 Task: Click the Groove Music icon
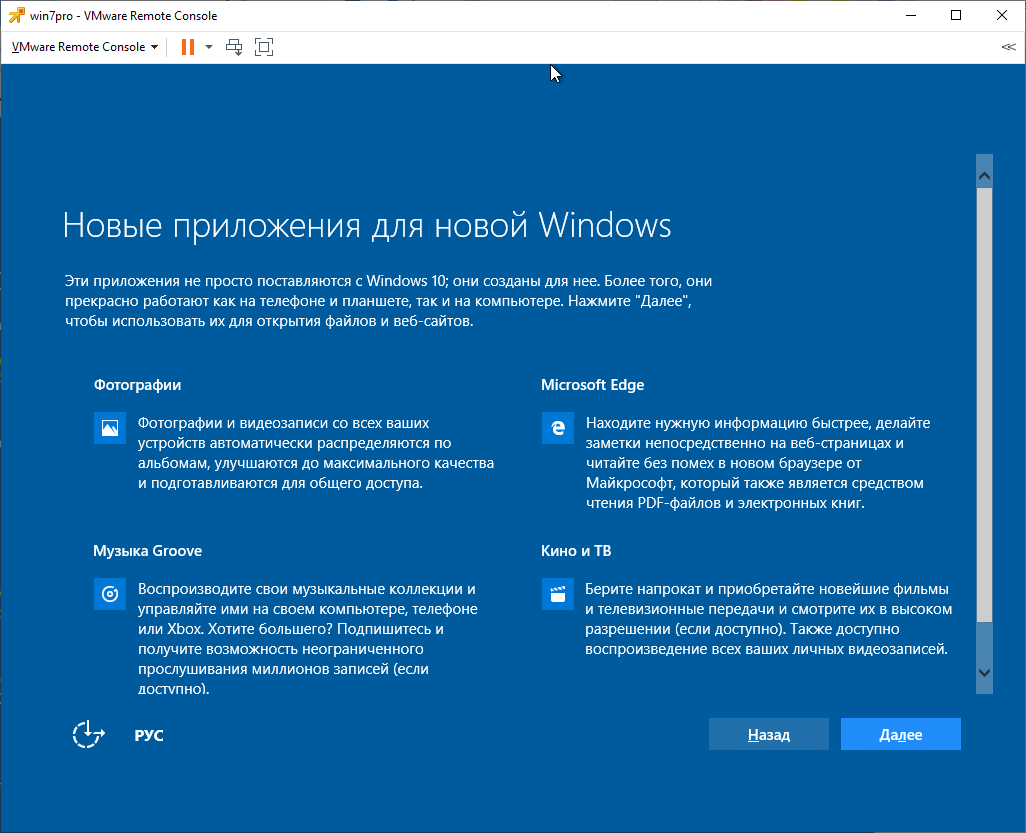[x=110, y=594]
